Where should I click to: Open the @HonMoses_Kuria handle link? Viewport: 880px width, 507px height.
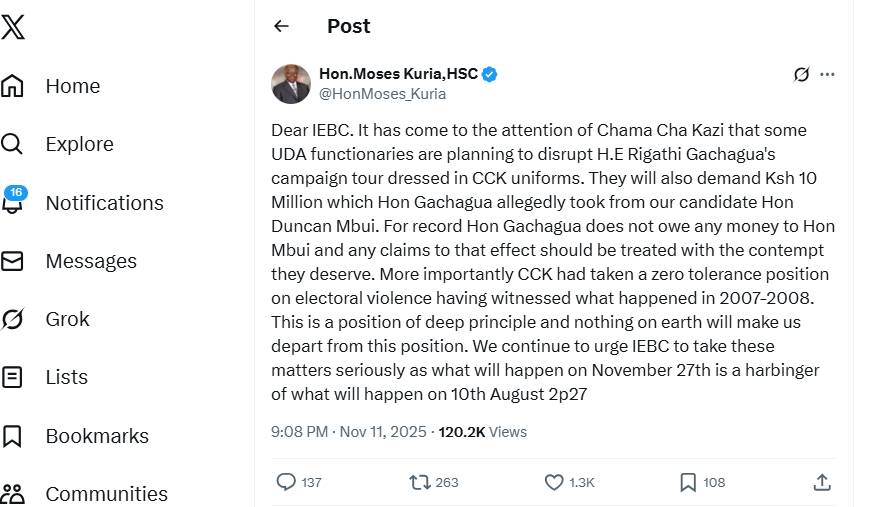pos(382,94)
